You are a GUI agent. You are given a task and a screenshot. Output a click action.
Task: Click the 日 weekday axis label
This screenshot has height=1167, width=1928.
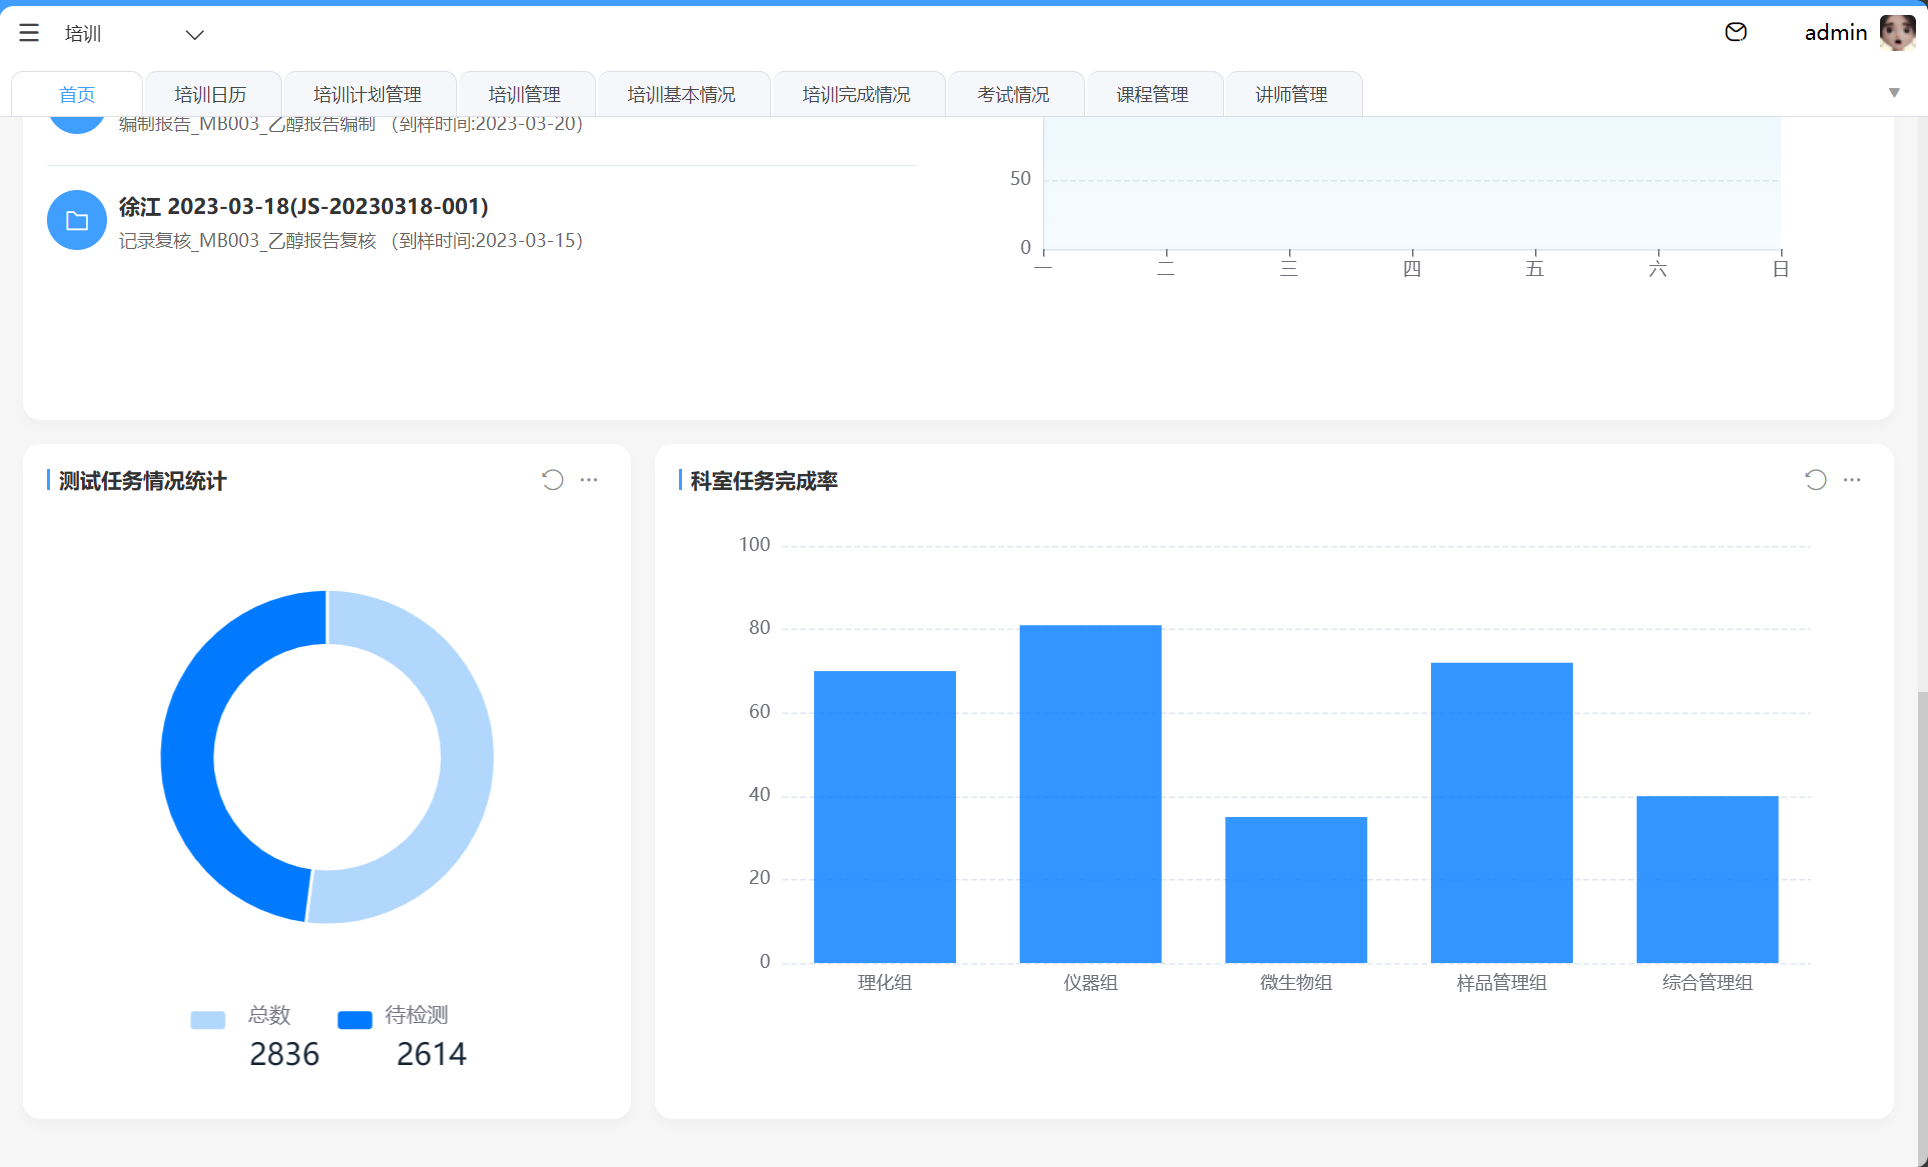[x=1781, y=269]
